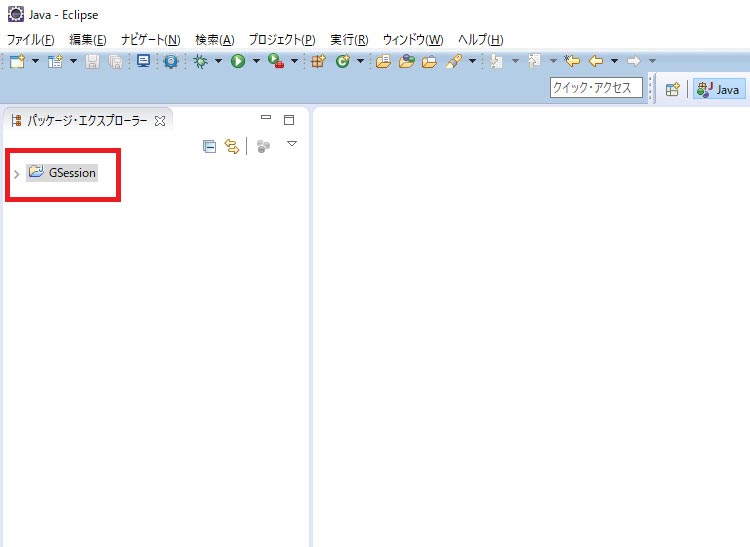Open dropdown beside the second New icon

pos(73,61)
